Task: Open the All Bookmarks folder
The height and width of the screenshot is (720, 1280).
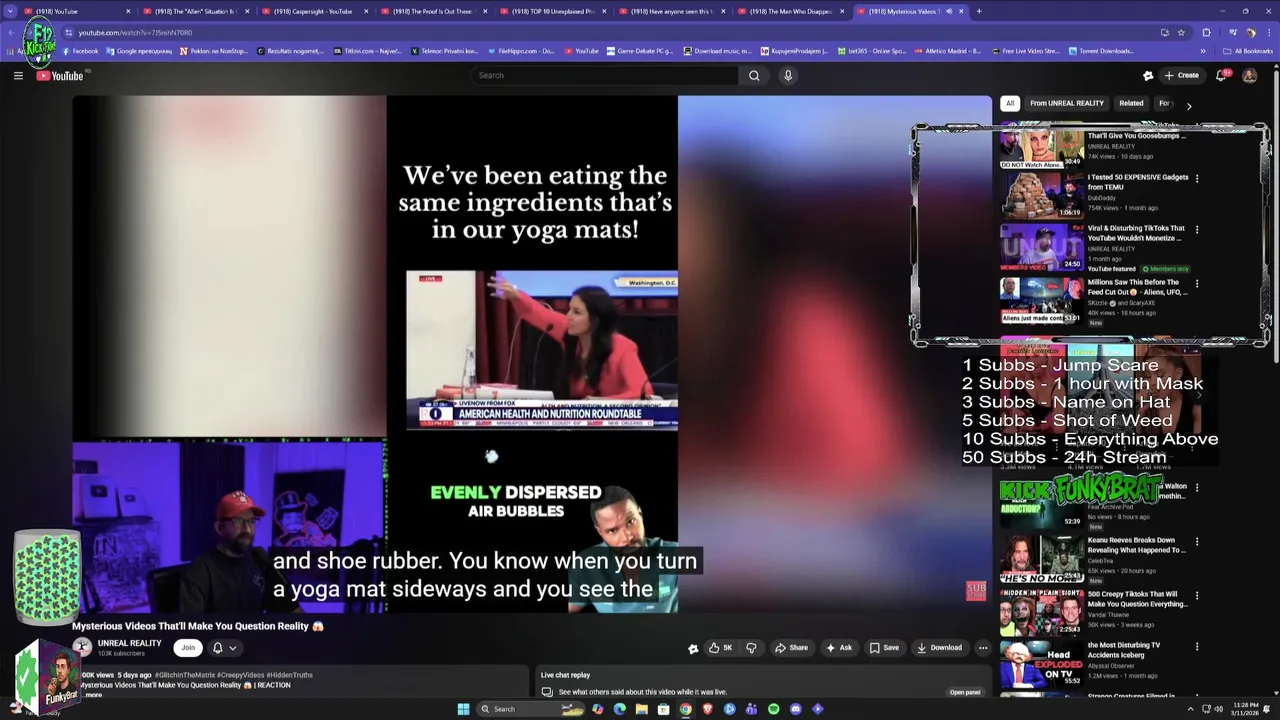Action: tap(1249, 51)
